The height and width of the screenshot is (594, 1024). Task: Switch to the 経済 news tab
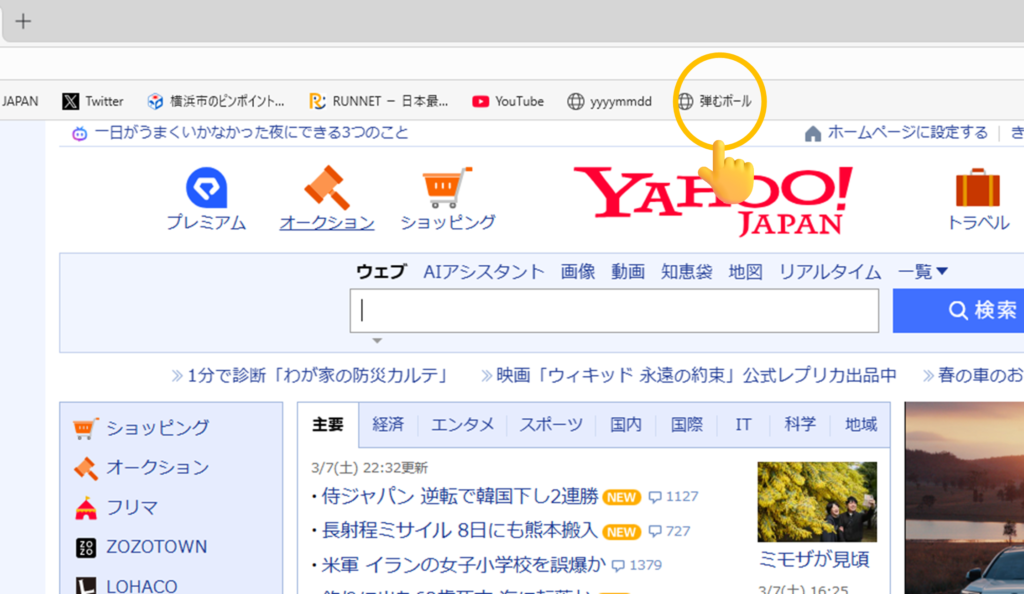pos(388,425)
